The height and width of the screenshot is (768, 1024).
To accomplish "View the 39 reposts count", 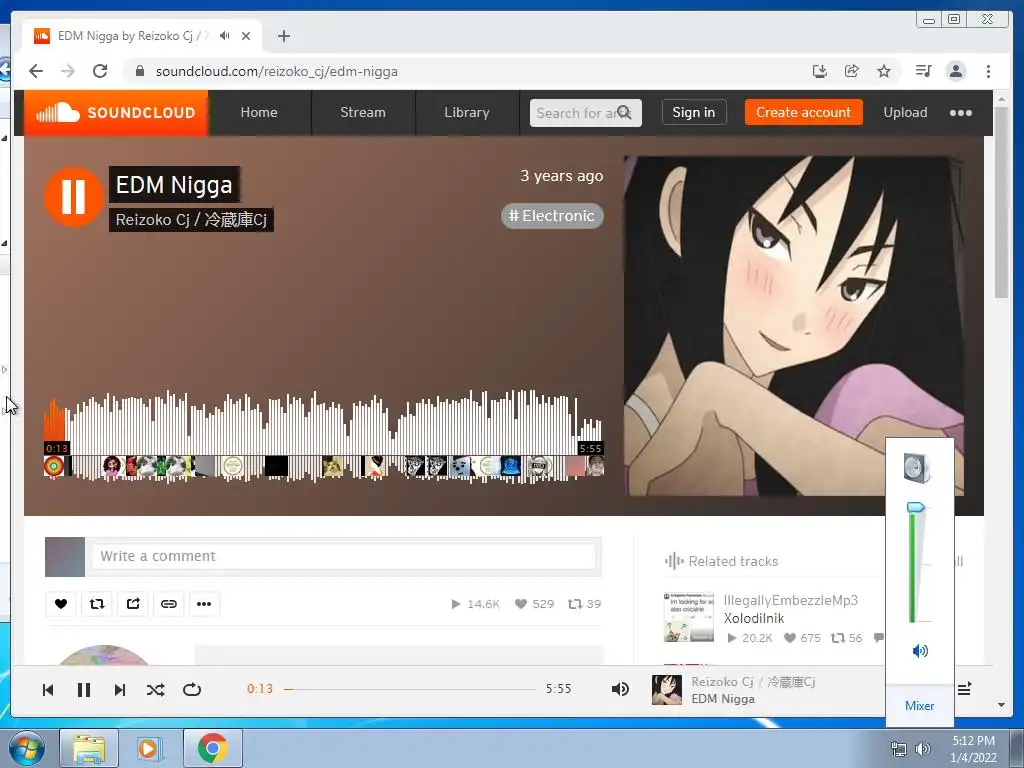I will click(584, 604).
